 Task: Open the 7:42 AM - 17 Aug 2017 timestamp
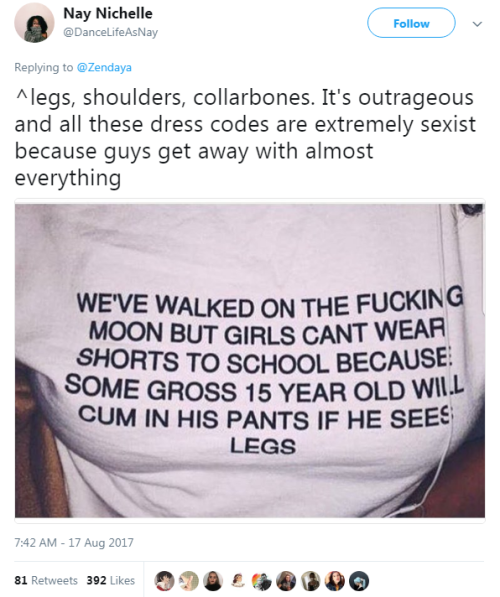74,542
